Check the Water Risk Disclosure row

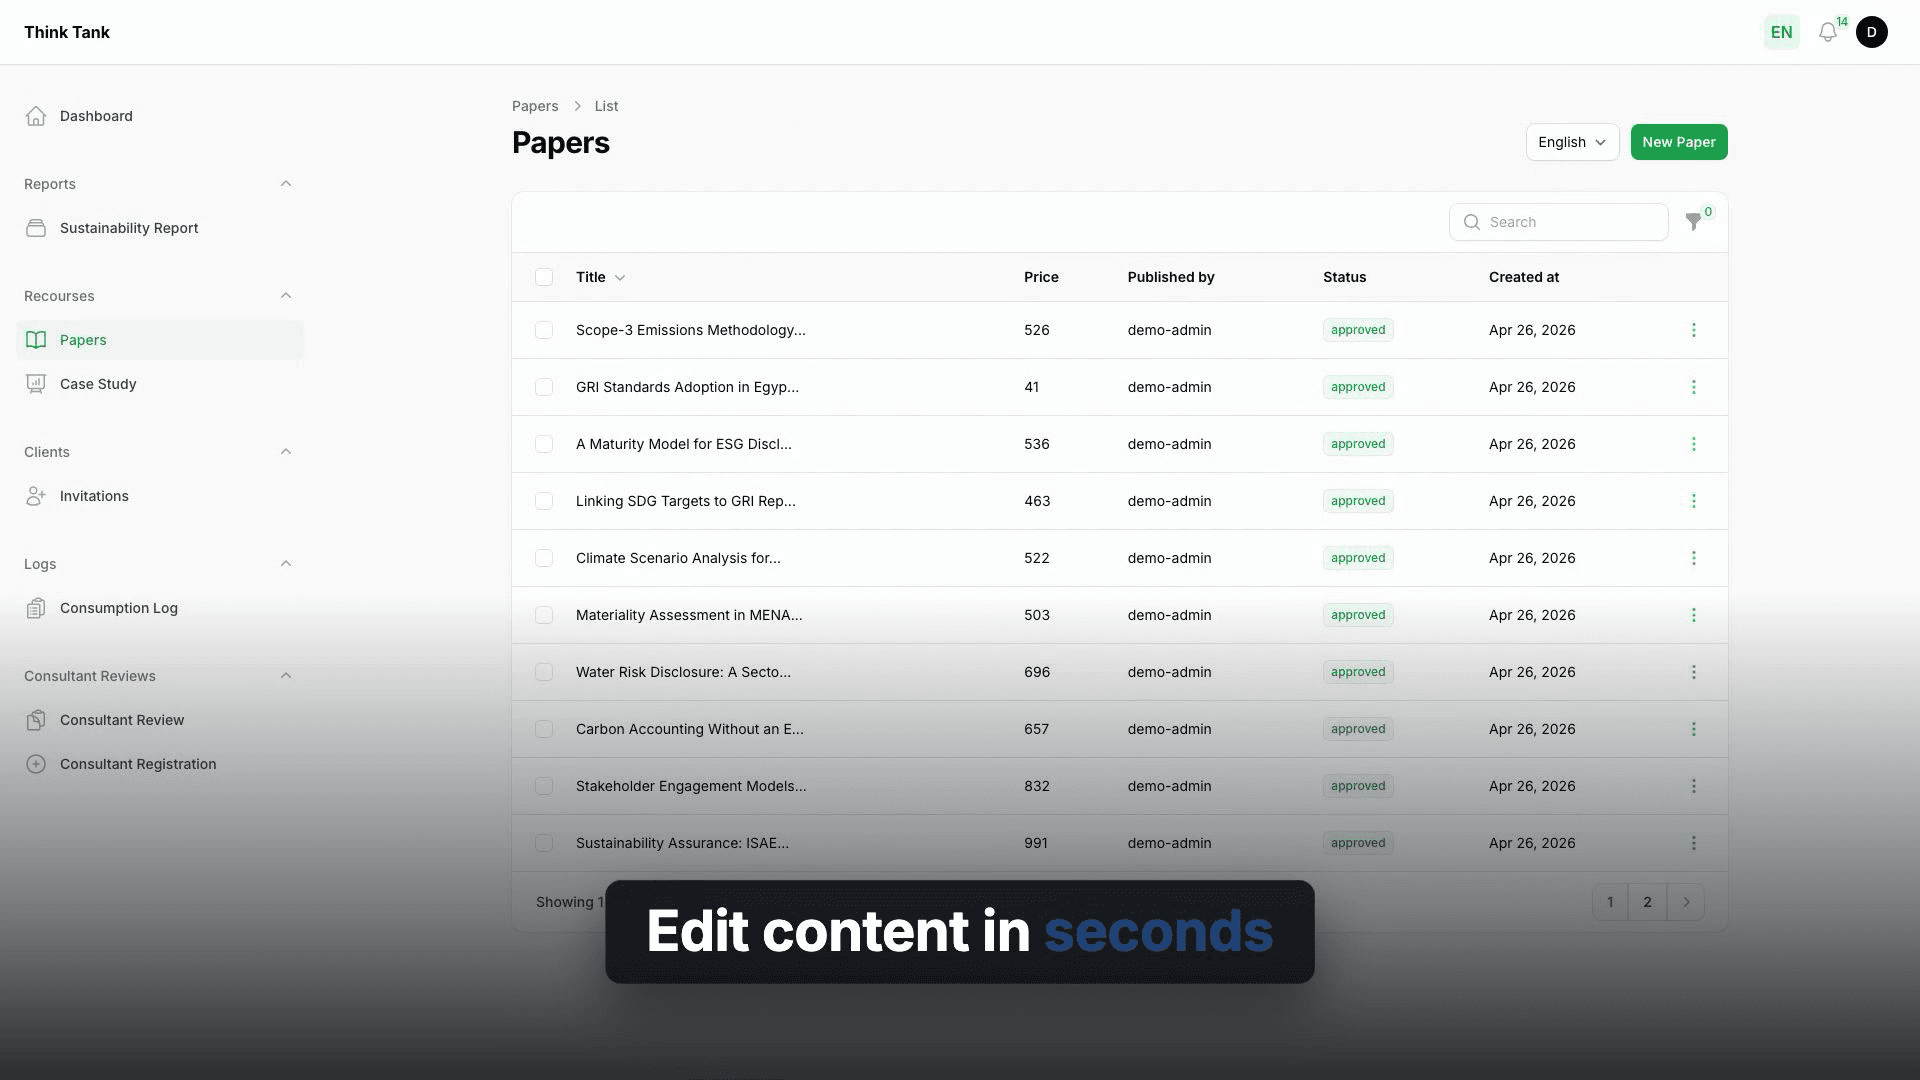(544, 672)
